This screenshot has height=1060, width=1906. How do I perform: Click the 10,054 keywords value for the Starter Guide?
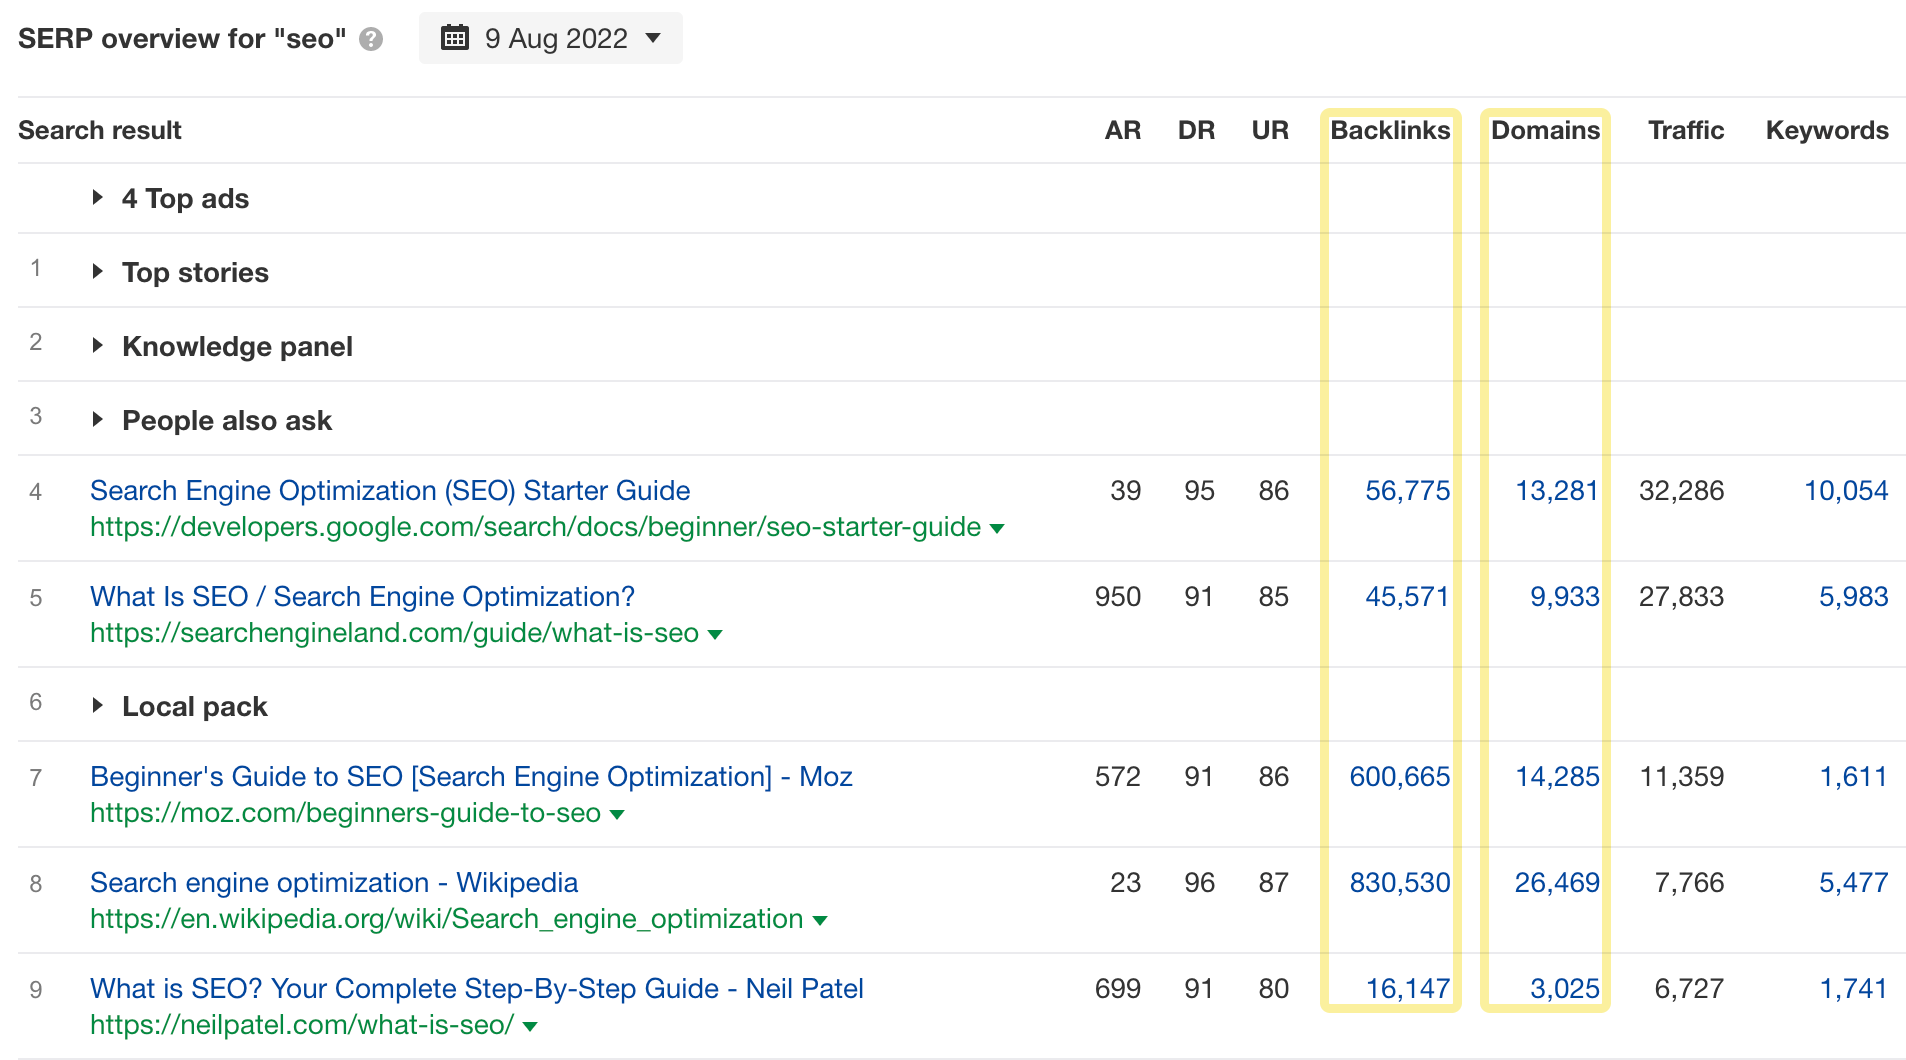(1845, 490)
